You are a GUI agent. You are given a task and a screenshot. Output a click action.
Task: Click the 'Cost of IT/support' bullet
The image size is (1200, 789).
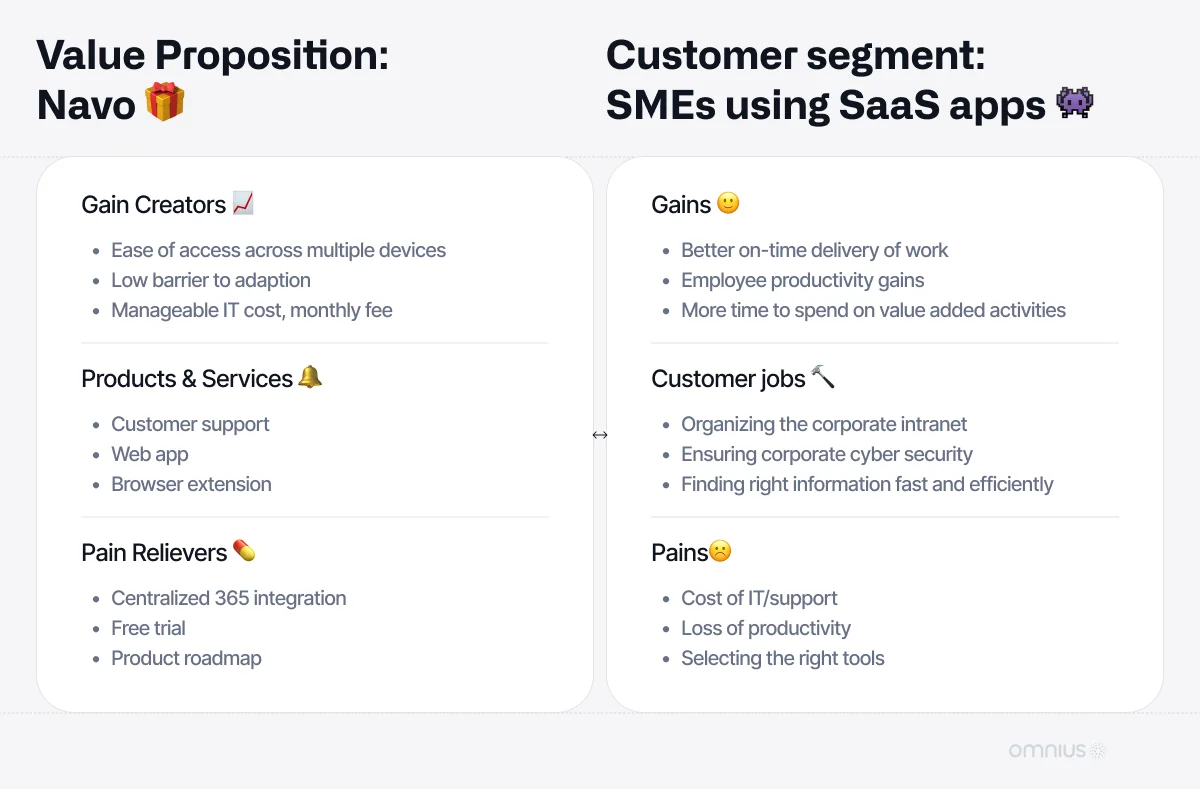click(759, 598)
